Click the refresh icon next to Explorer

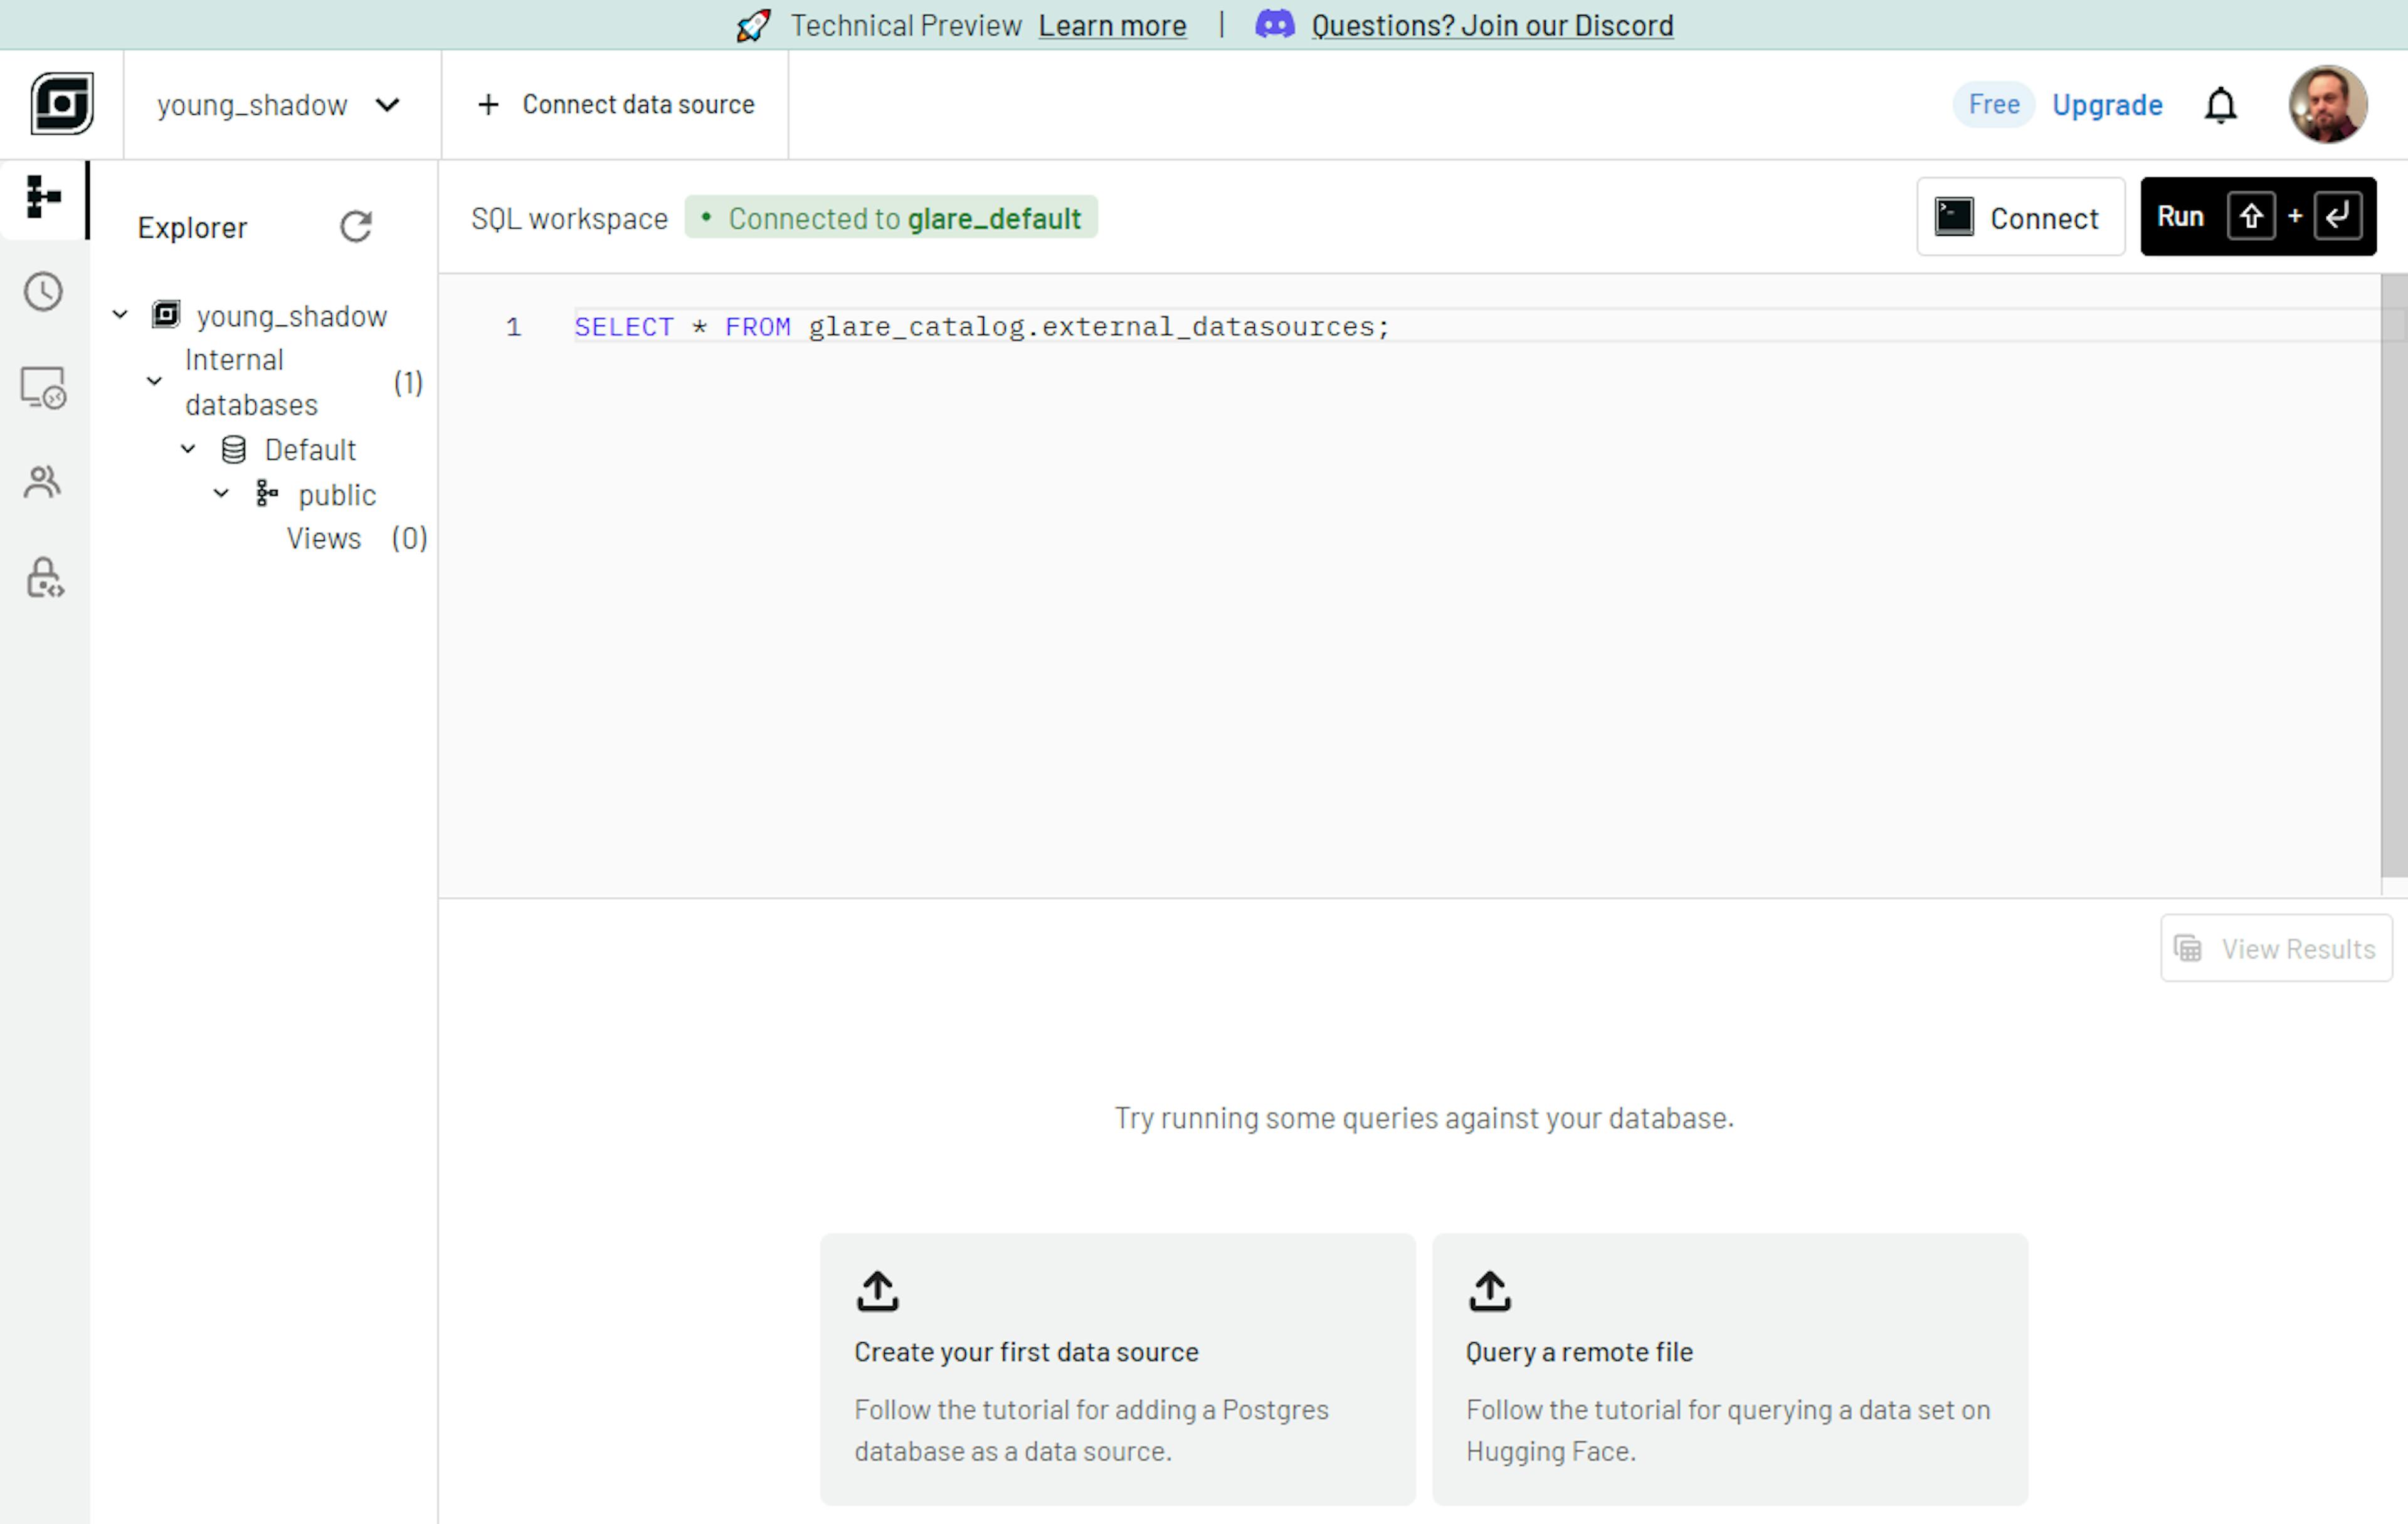pyautogui.click(x=356, y=227)
